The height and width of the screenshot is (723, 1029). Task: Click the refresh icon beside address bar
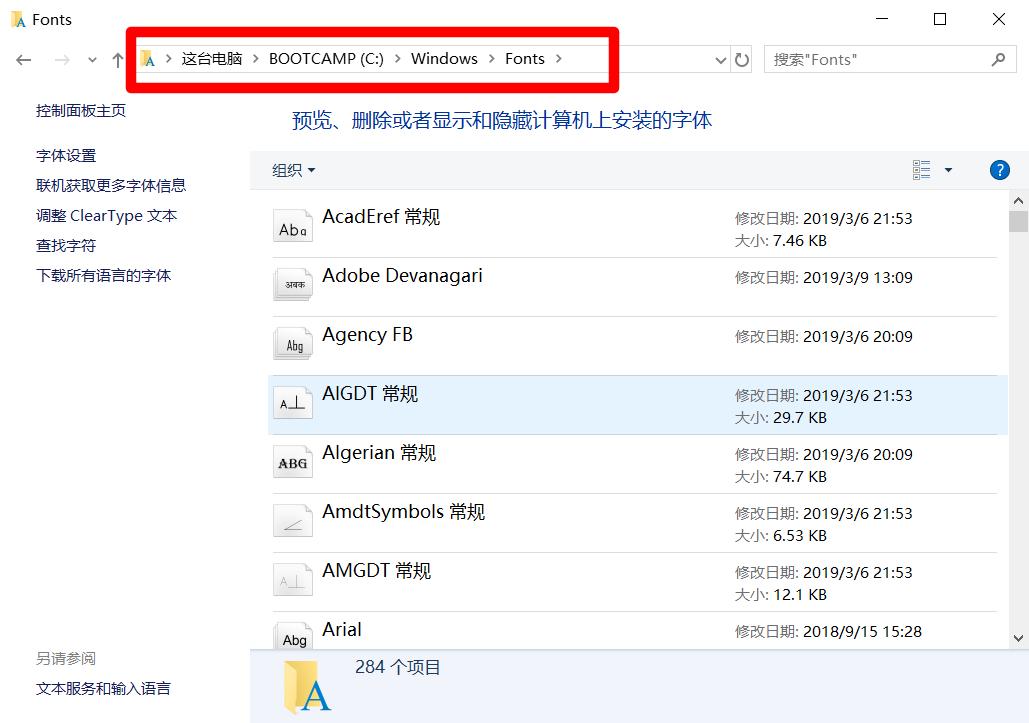[741, 59]
